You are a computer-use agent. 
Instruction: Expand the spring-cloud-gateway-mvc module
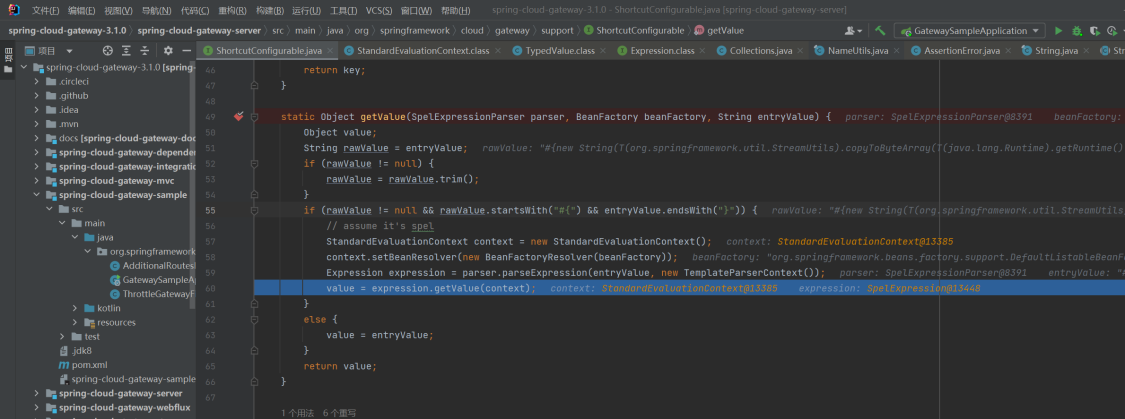pos(37,181)
